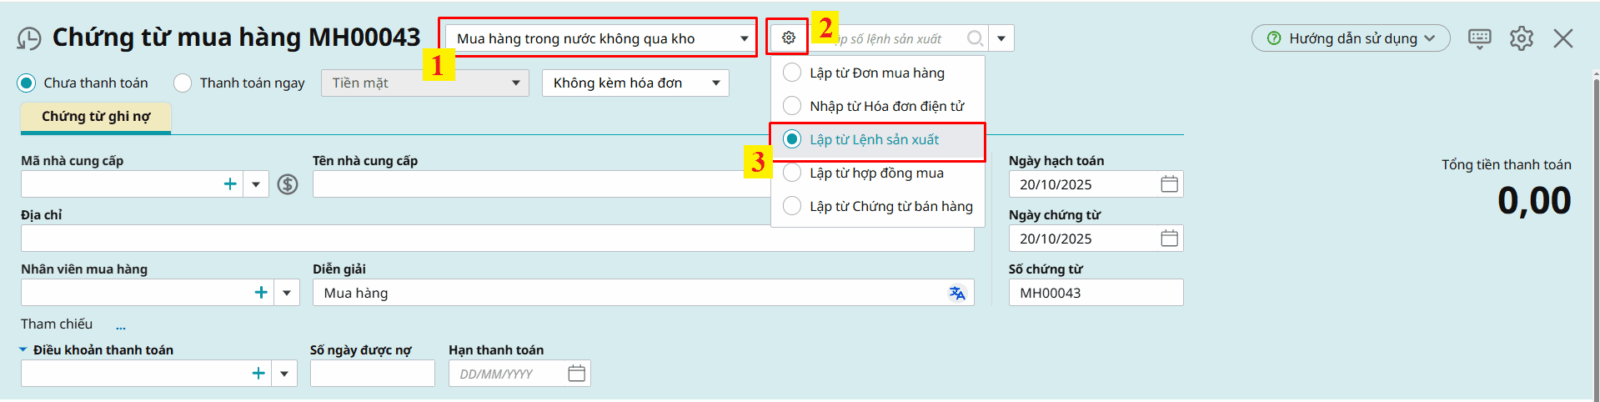1600x402 pixels.
Task: Click the plus icon in Điều khoản thanh toán
Action: pos(258,373)
